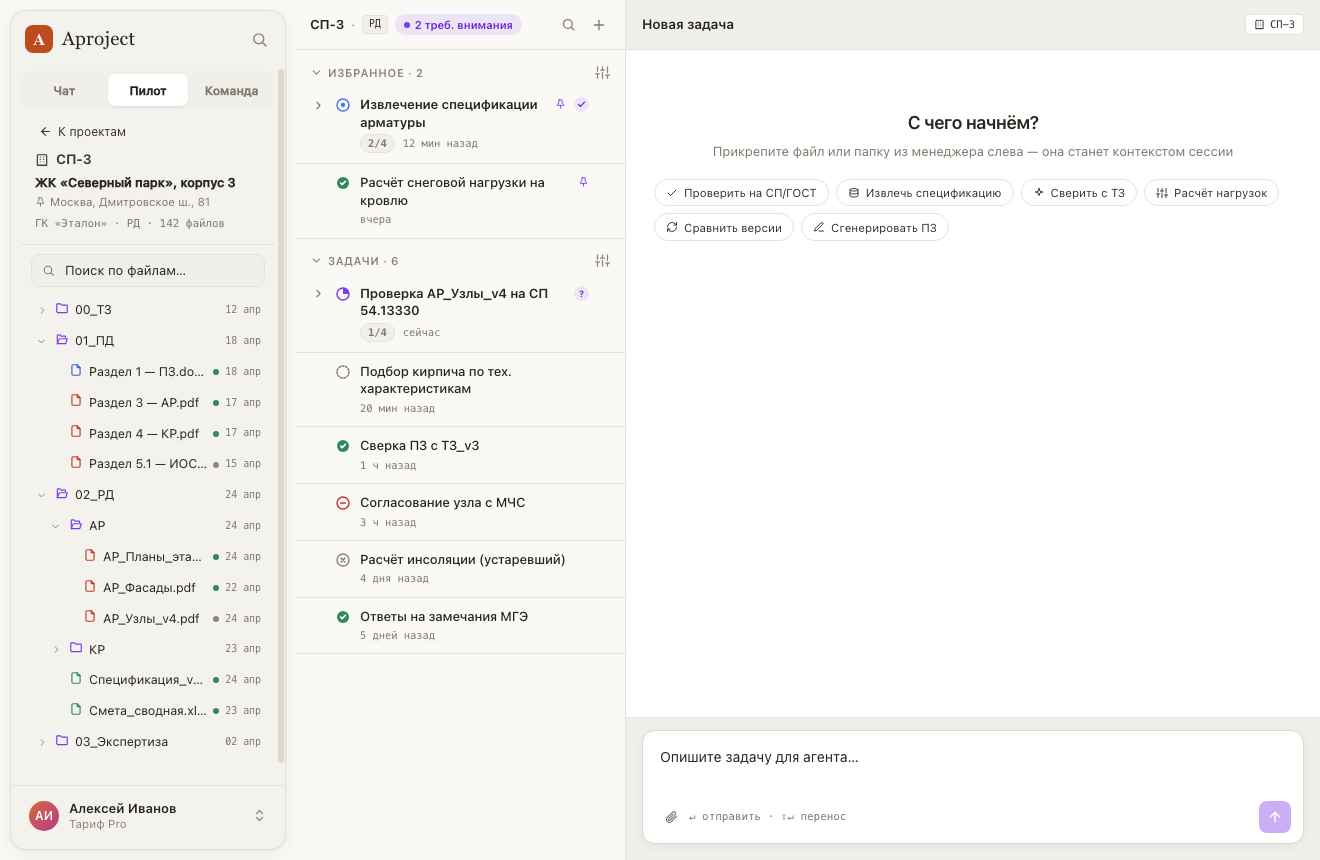Open the account switcher for Алексей Иванов
The width and height of the screenshot is (1320, 860).
[259, 816]
